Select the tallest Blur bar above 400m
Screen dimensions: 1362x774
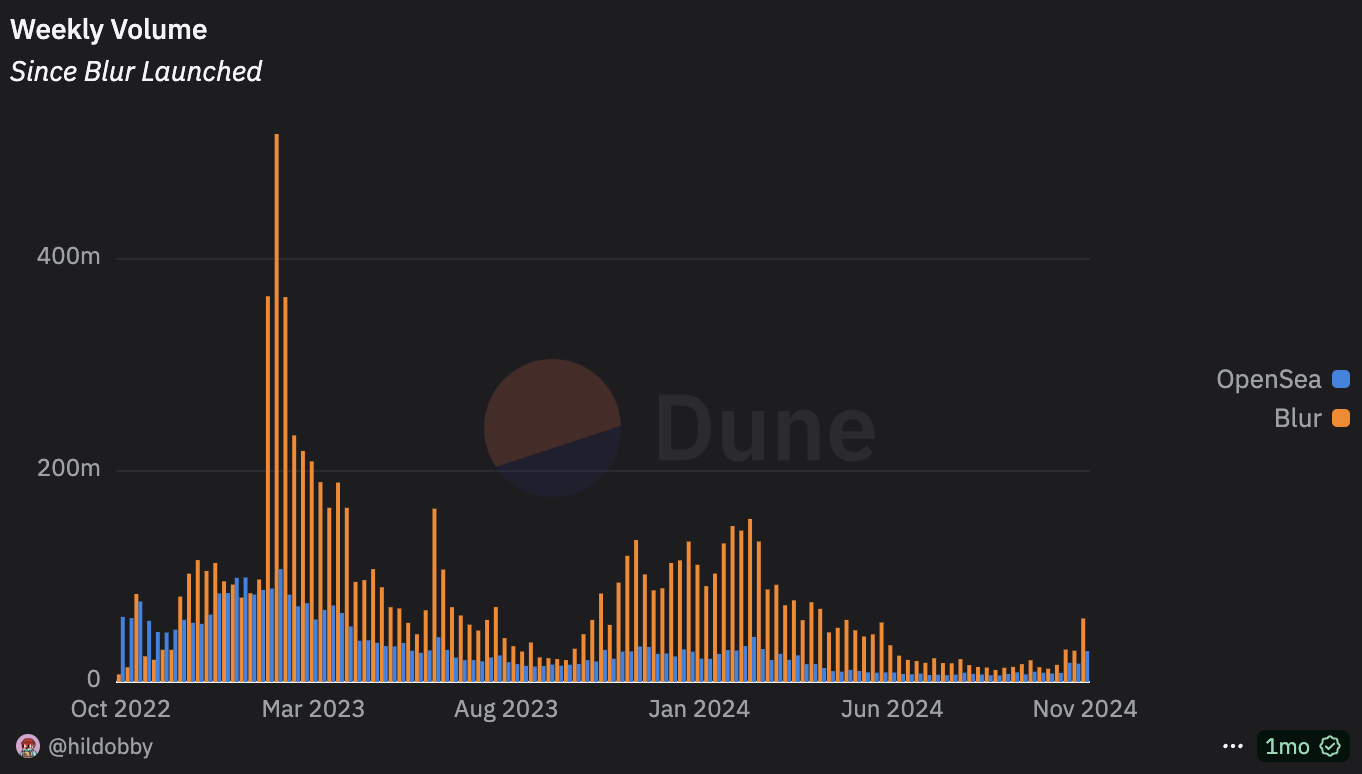click(x=276, y=408)
